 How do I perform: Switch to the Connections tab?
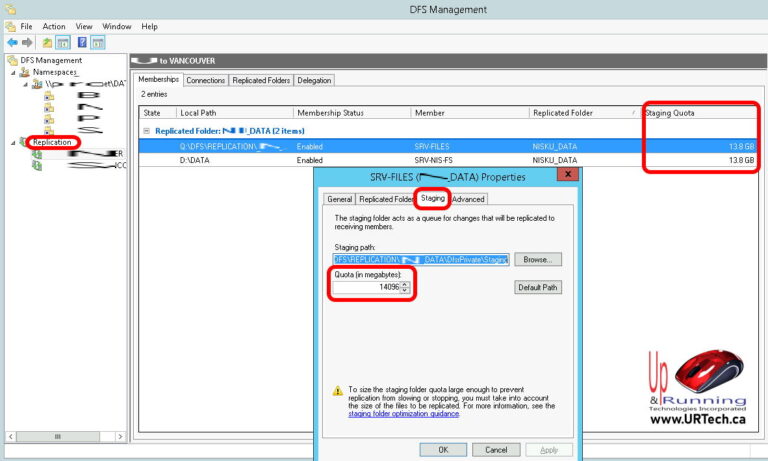206,80
